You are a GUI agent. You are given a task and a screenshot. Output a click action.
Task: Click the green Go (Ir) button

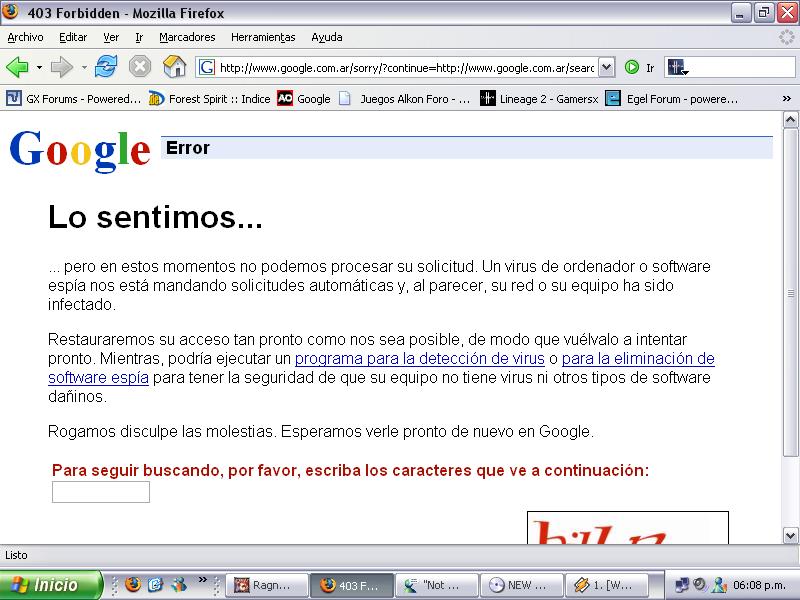pos(639,67)
